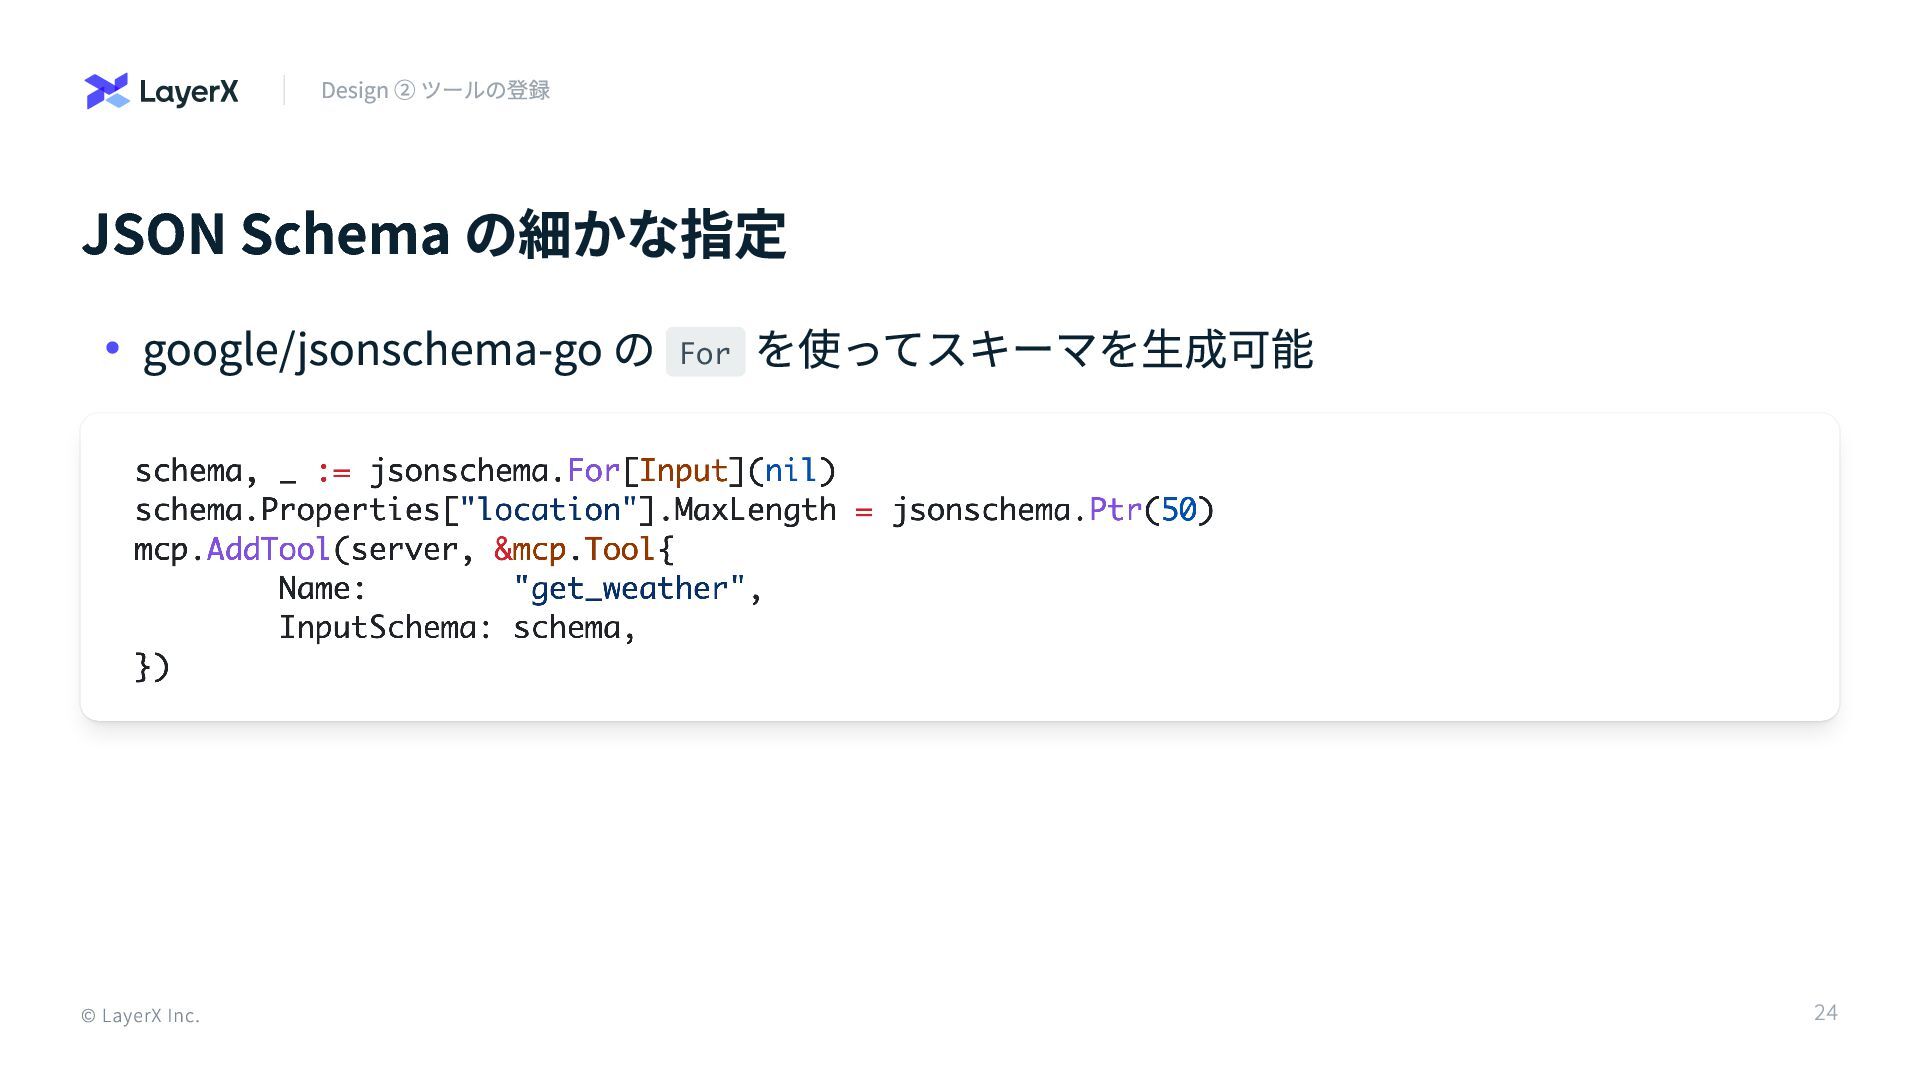Click the © LayerX Inc. footer text
Screen dimensions: 1920x1080
[x=140, y=1016]
